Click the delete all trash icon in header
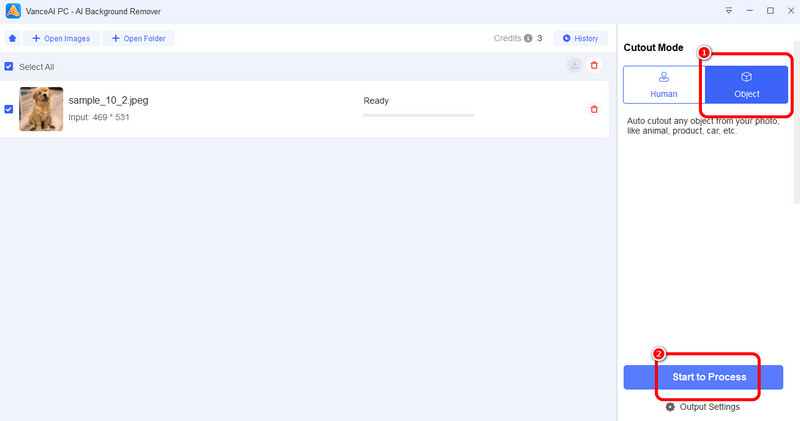This screenshot has width=800, height=421. pyautogui.click(x=594, y=65)
